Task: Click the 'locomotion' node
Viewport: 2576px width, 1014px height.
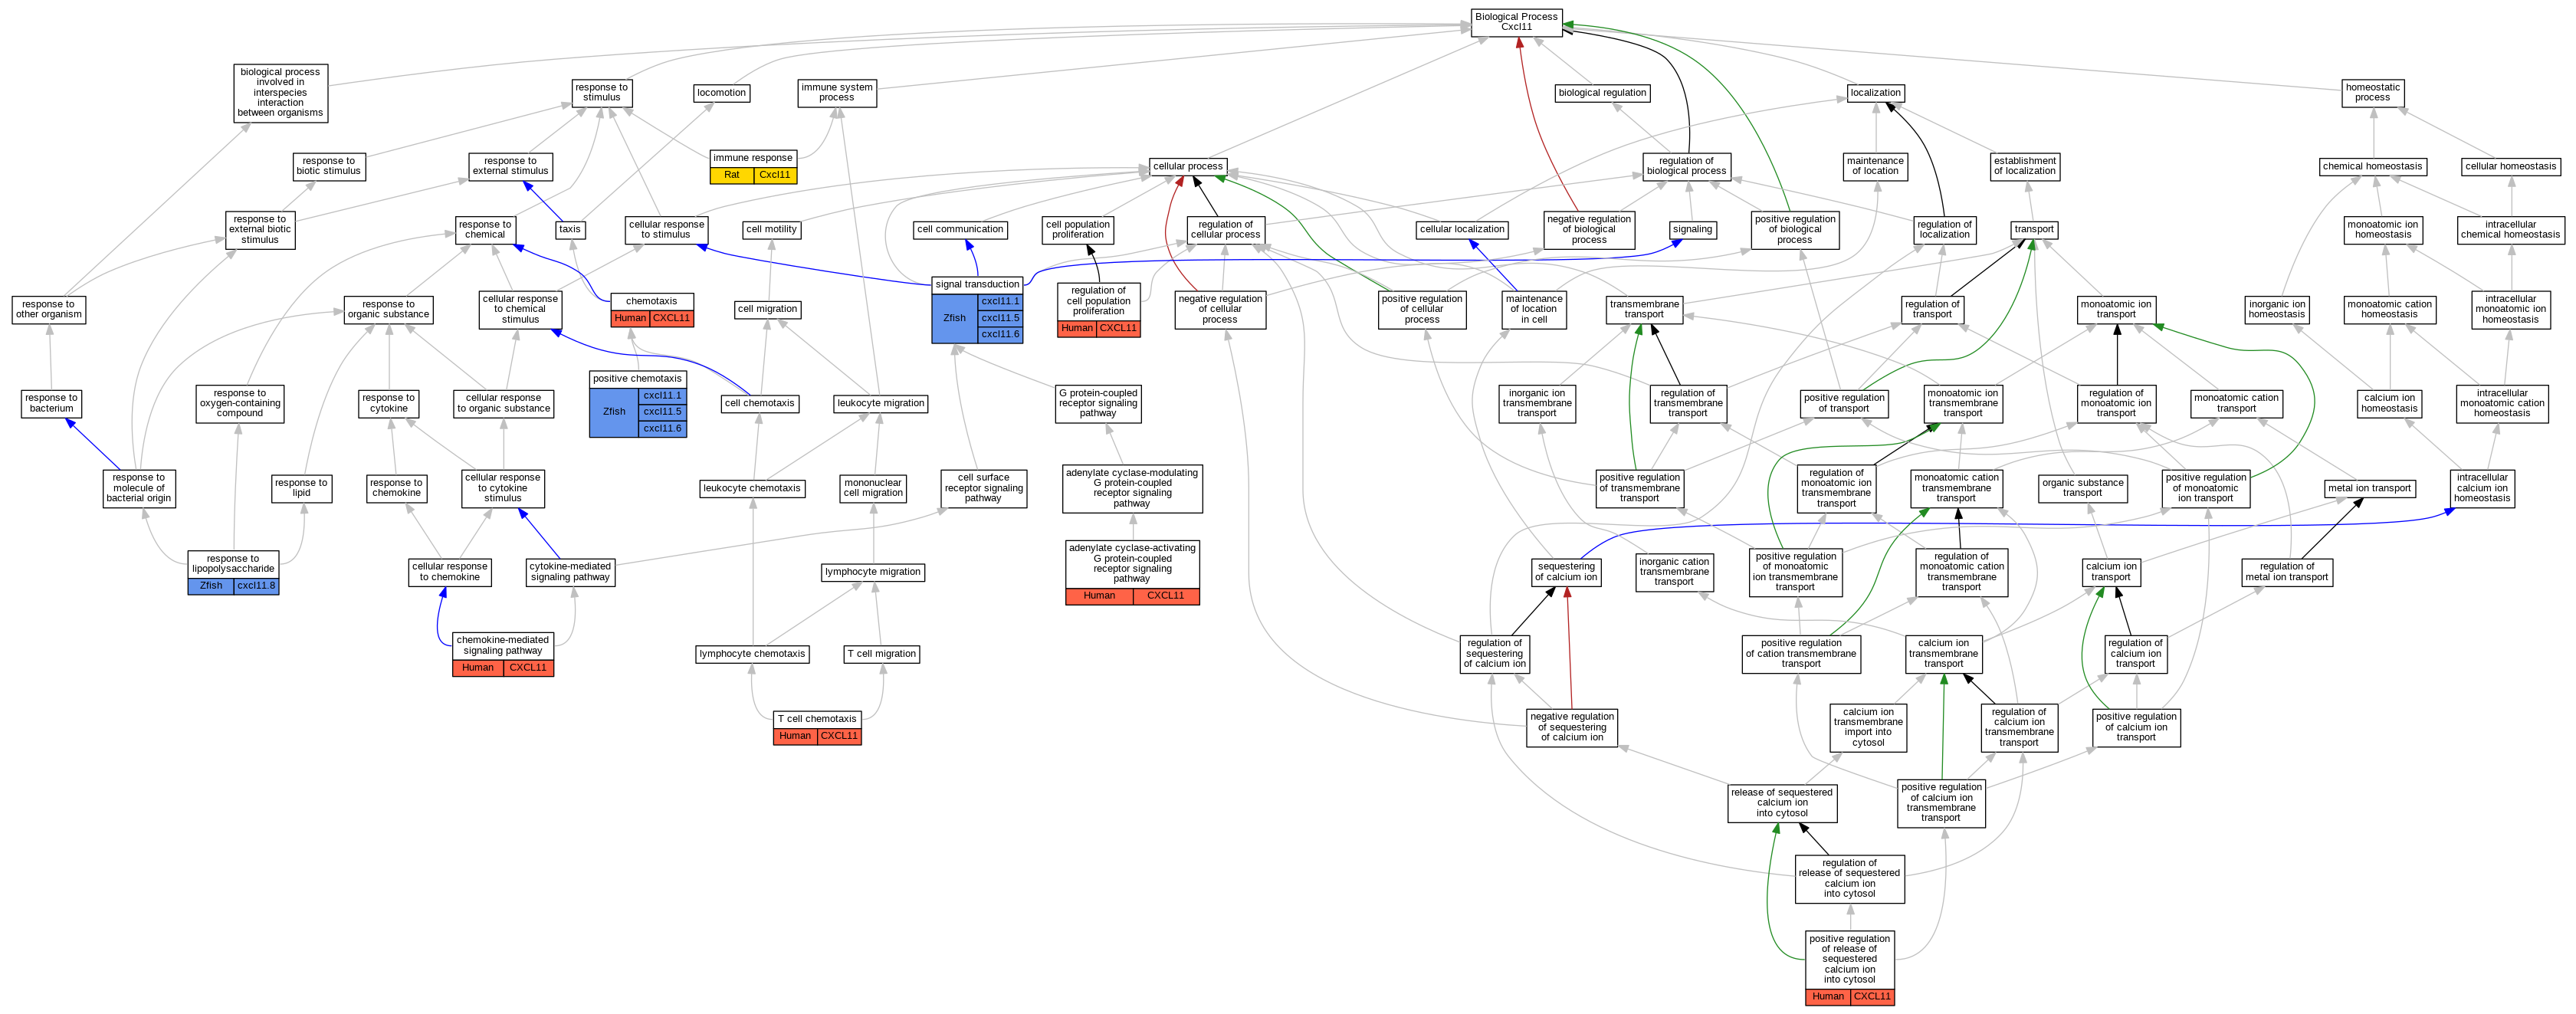Action: point(722,93)
